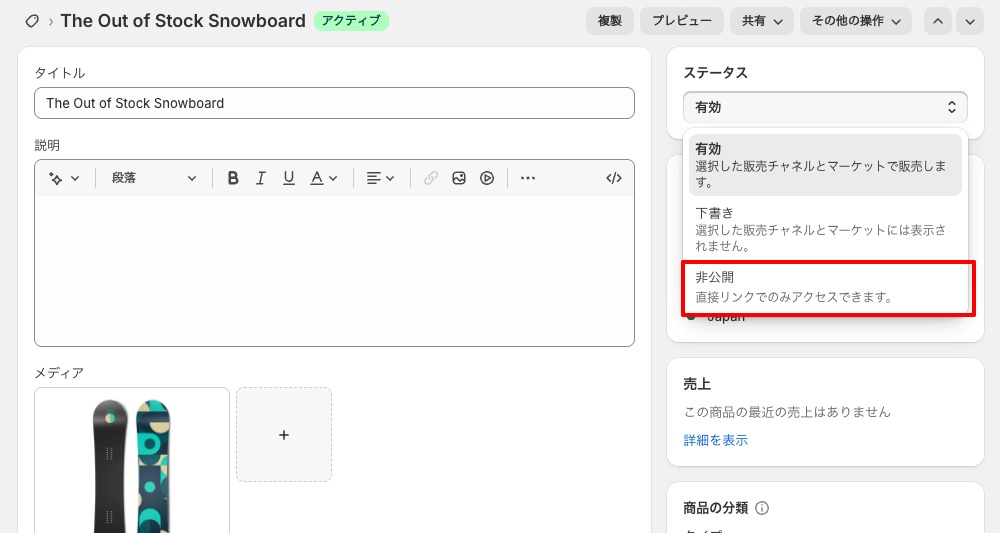Viewport: 1000px width, 533px height.
Task: Click the 'The Out of Stock Snowboard' page heading
Action: click(183, 21)
